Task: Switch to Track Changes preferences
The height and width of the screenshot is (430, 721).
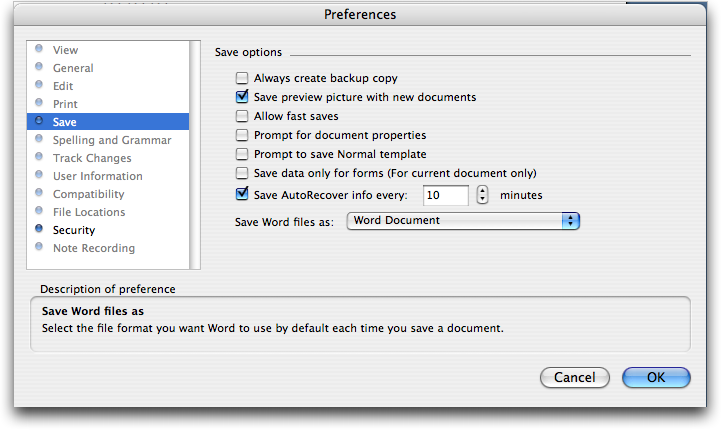Action: pyautogui.click(x=92, y=158)
